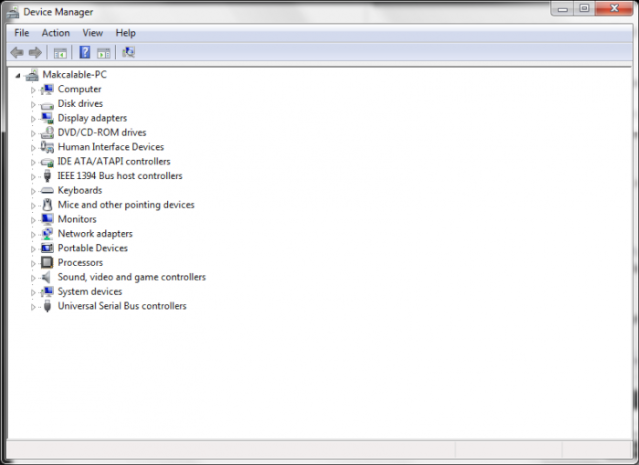Click the Processors category icon

click(x=47, y=263)
